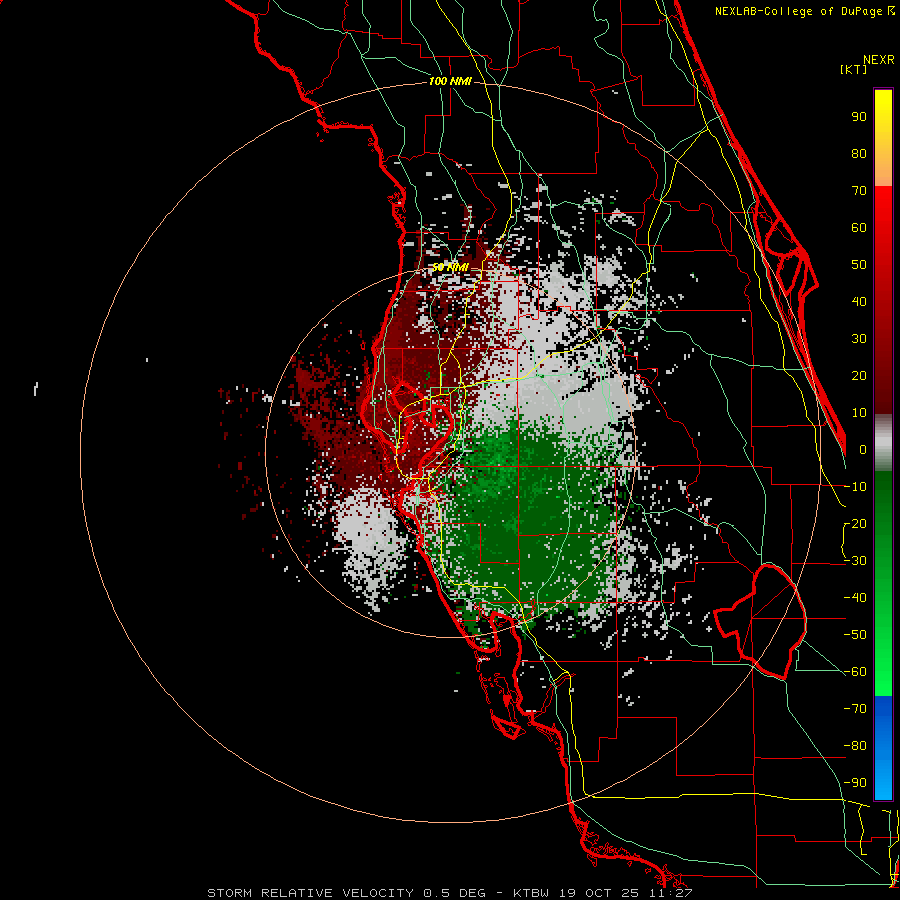Click the -10 knot scale label
This screenshot has height=900, width=900.
[x=855, y=487]
